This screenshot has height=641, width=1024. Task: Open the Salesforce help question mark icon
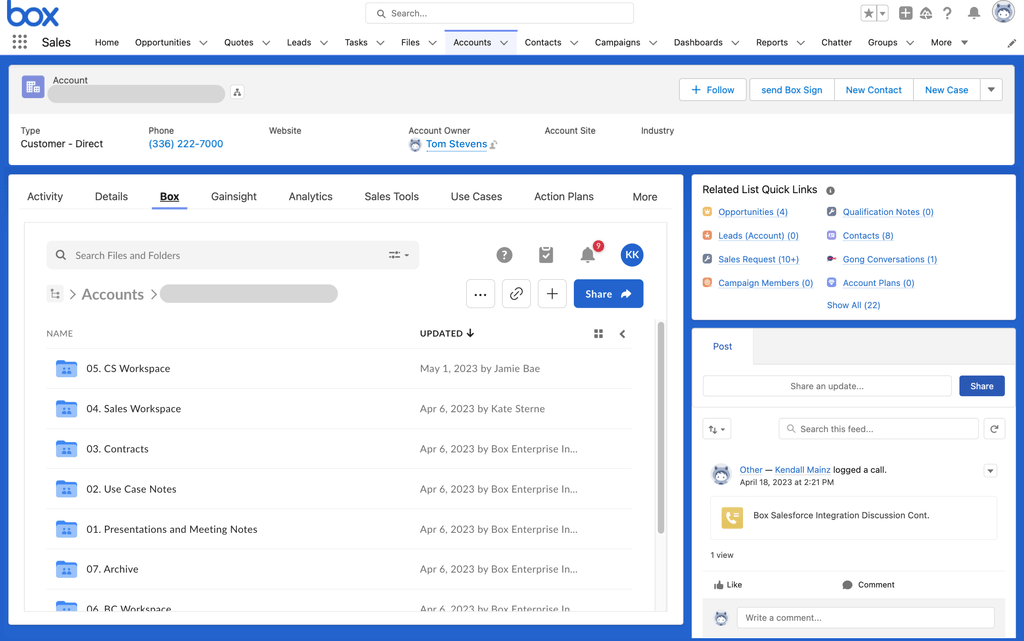947,13
